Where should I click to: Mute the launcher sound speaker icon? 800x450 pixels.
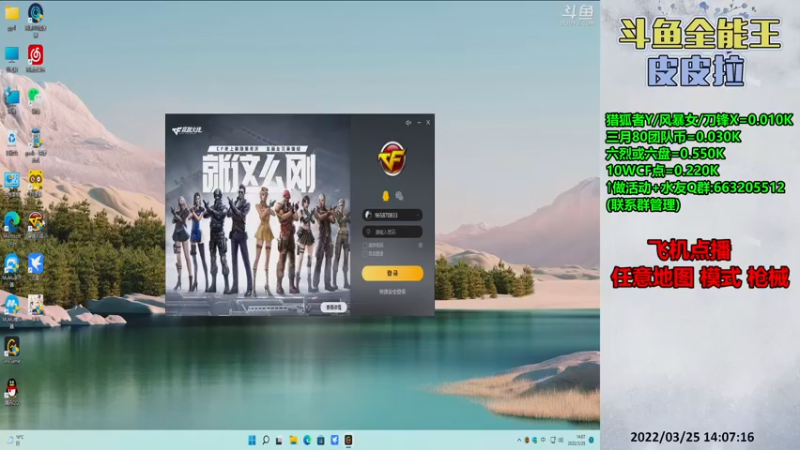coord(408,122)
